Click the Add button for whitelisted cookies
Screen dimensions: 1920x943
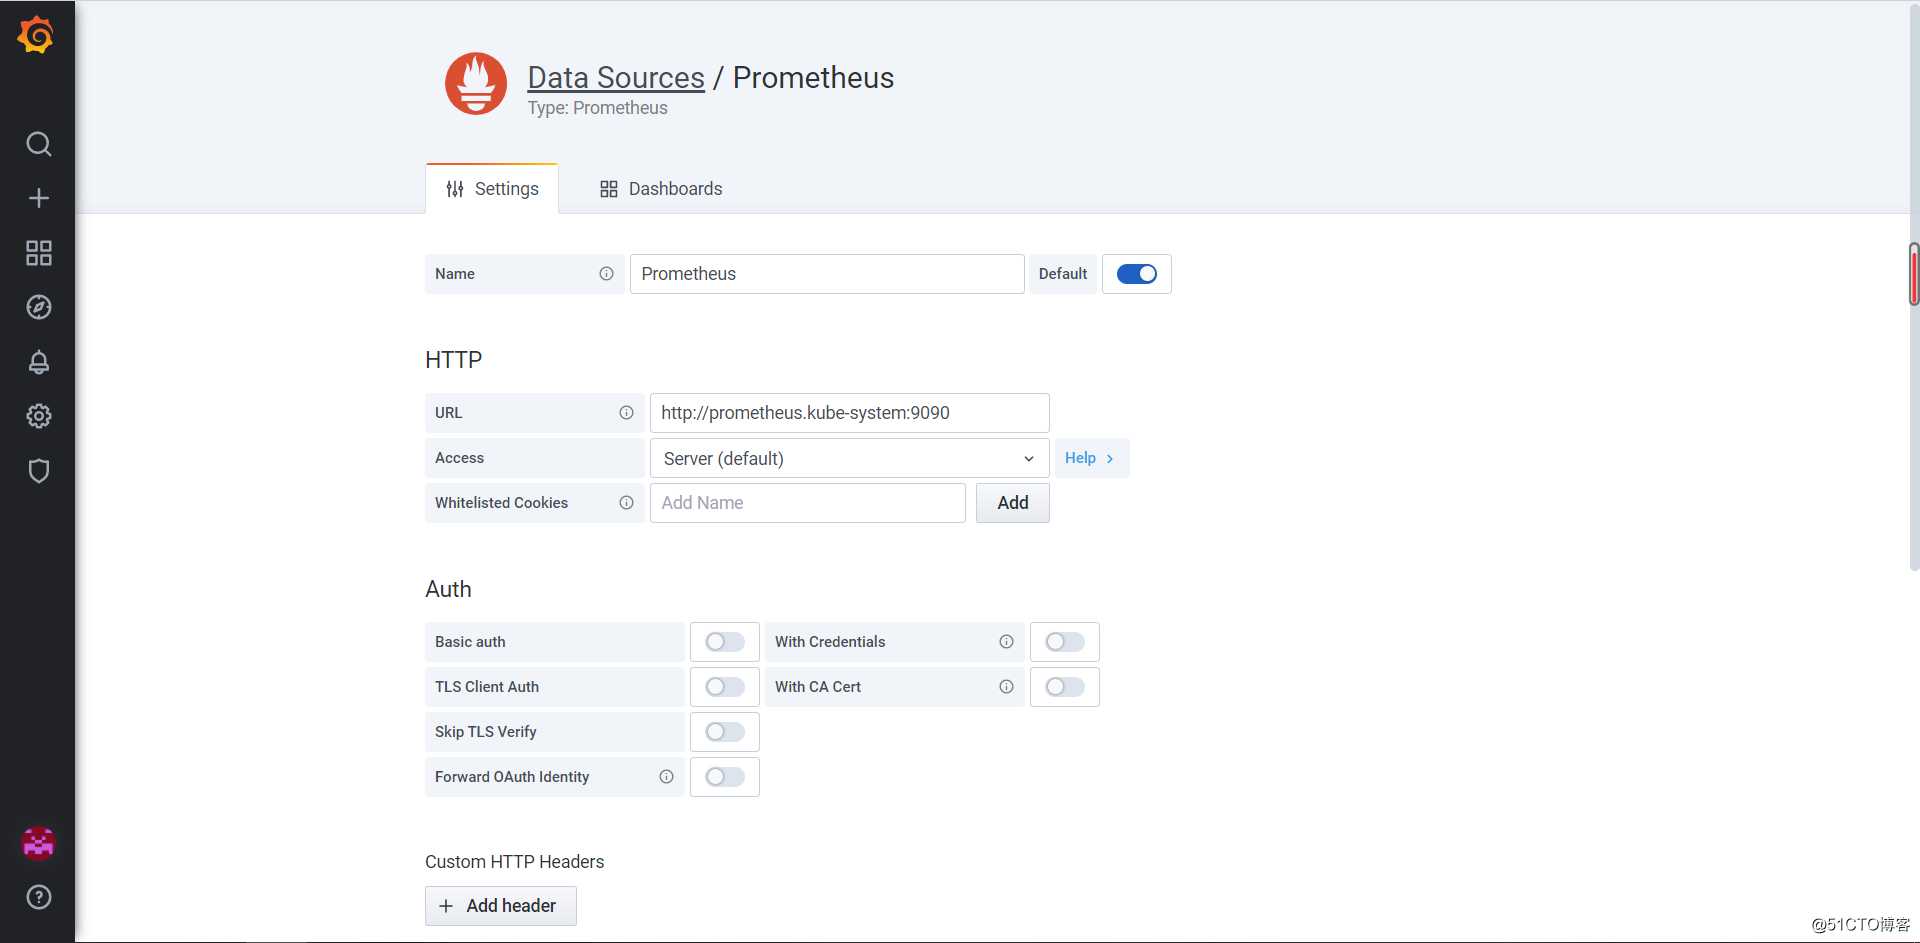coord(1013,503)
